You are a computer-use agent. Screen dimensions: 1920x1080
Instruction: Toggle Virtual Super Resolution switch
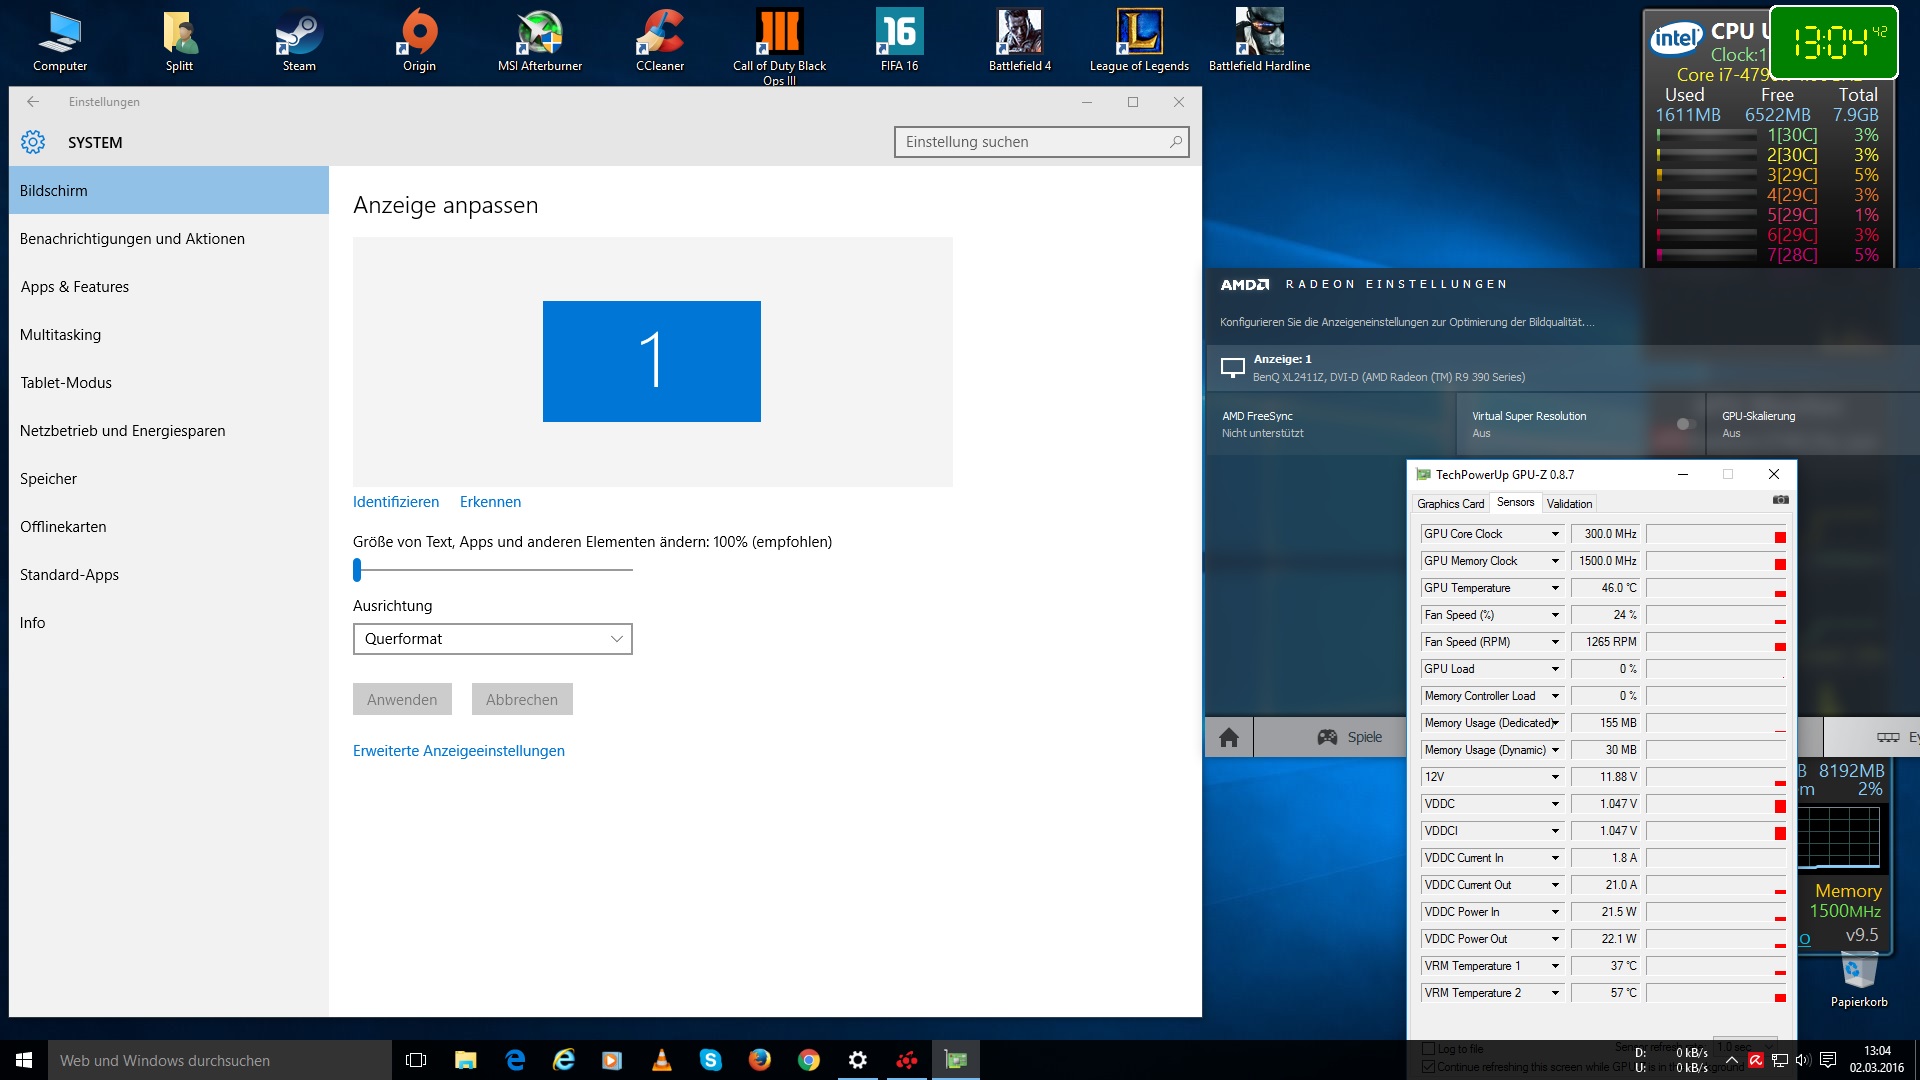[x=1686, y=424]
